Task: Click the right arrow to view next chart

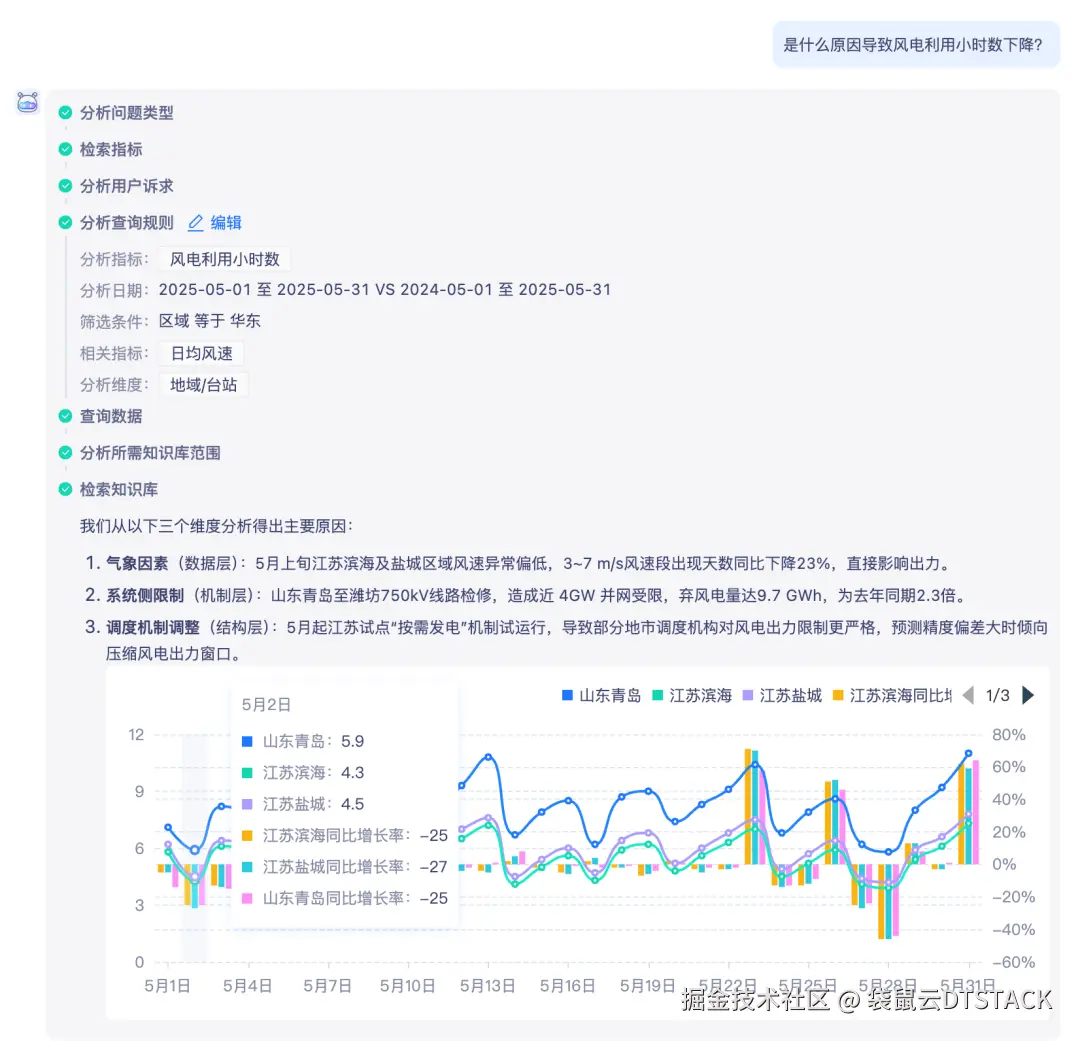Action: [1027, 695]
